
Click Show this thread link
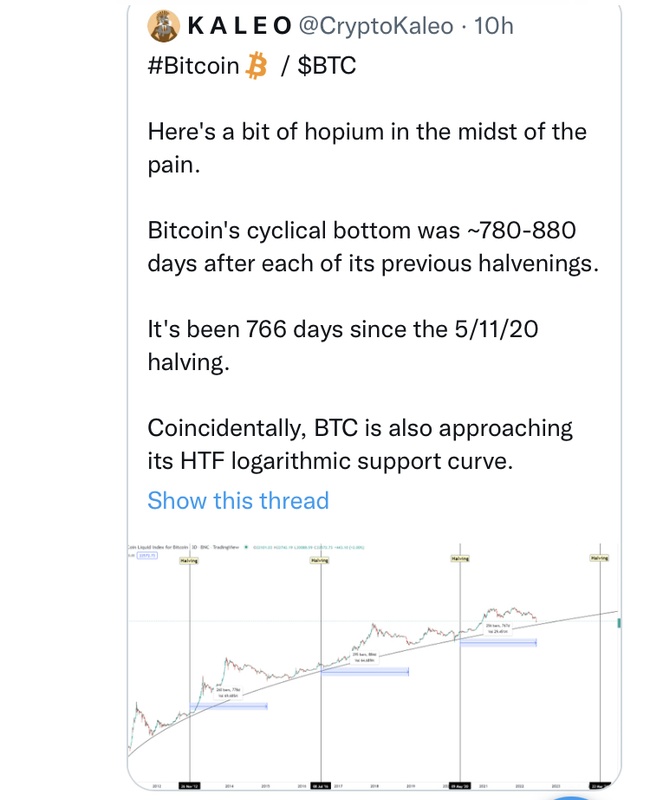pos(238,500)
